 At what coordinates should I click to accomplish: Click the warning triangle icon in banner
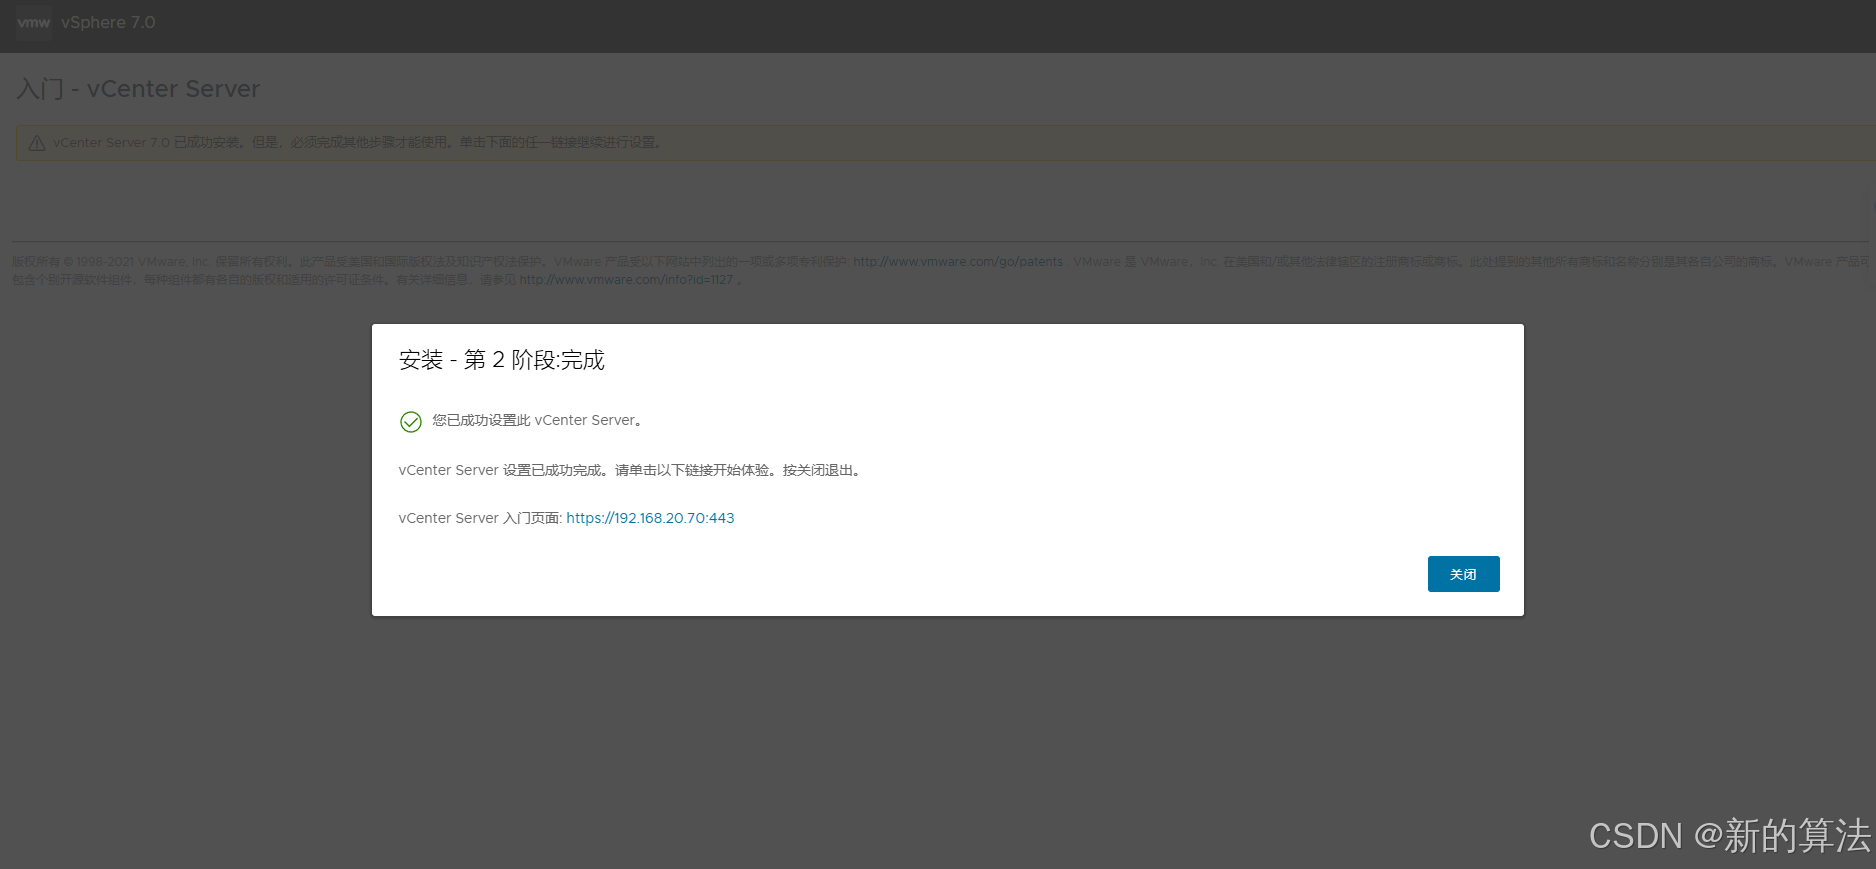(x=37, y=143)
